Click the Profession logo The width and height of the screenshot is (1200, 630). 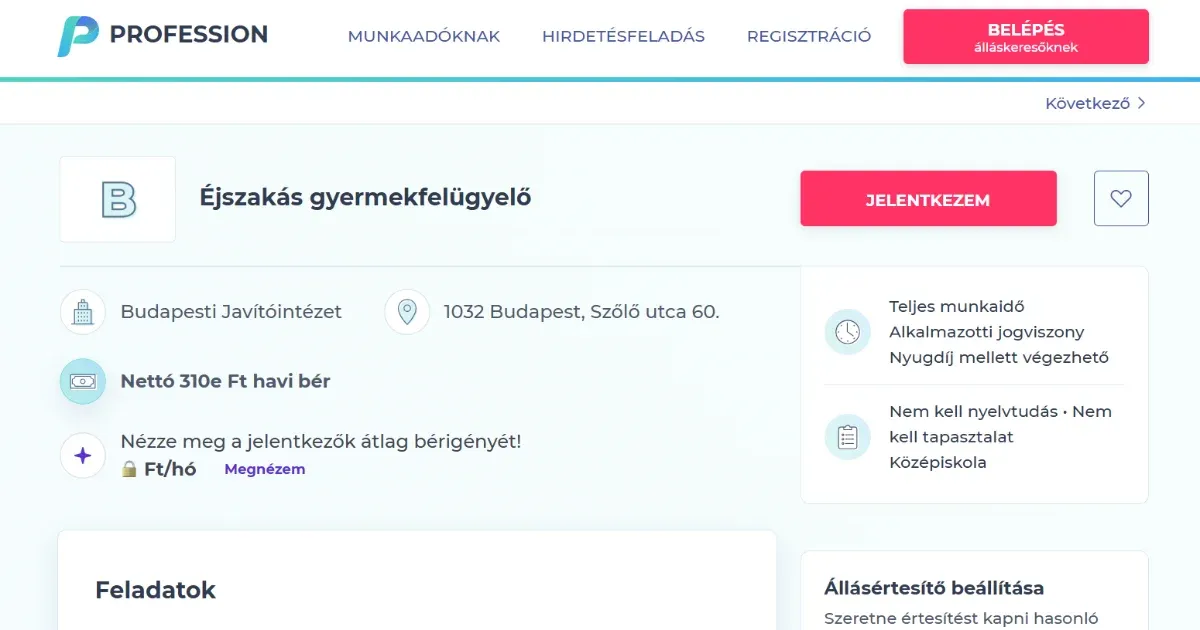[x=162, y=33]
